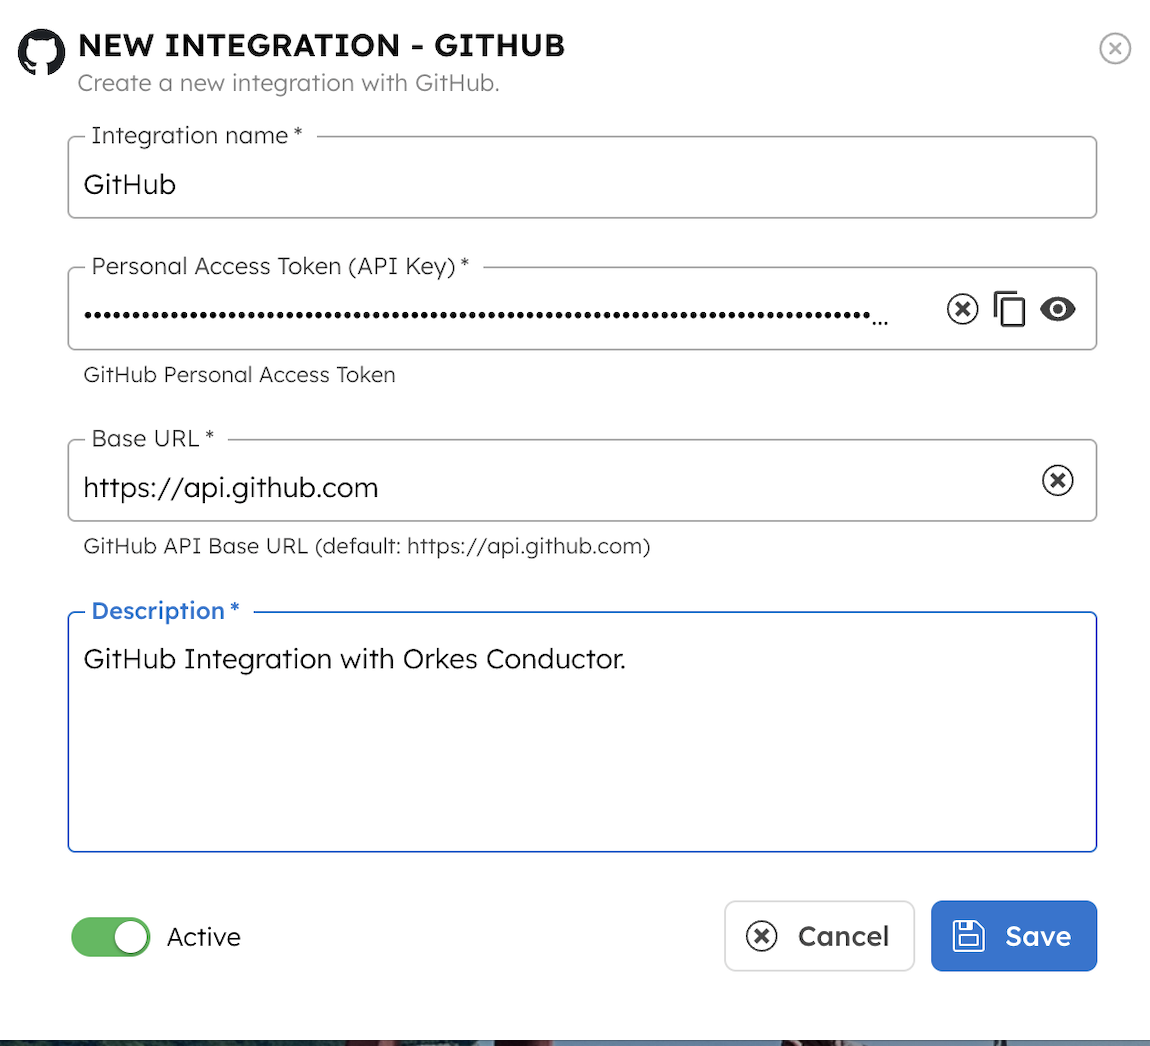Screen dimensions: 1150x1046
Task: Click the Cancel button
Action: pyautogui.click(x=818, y=936)
